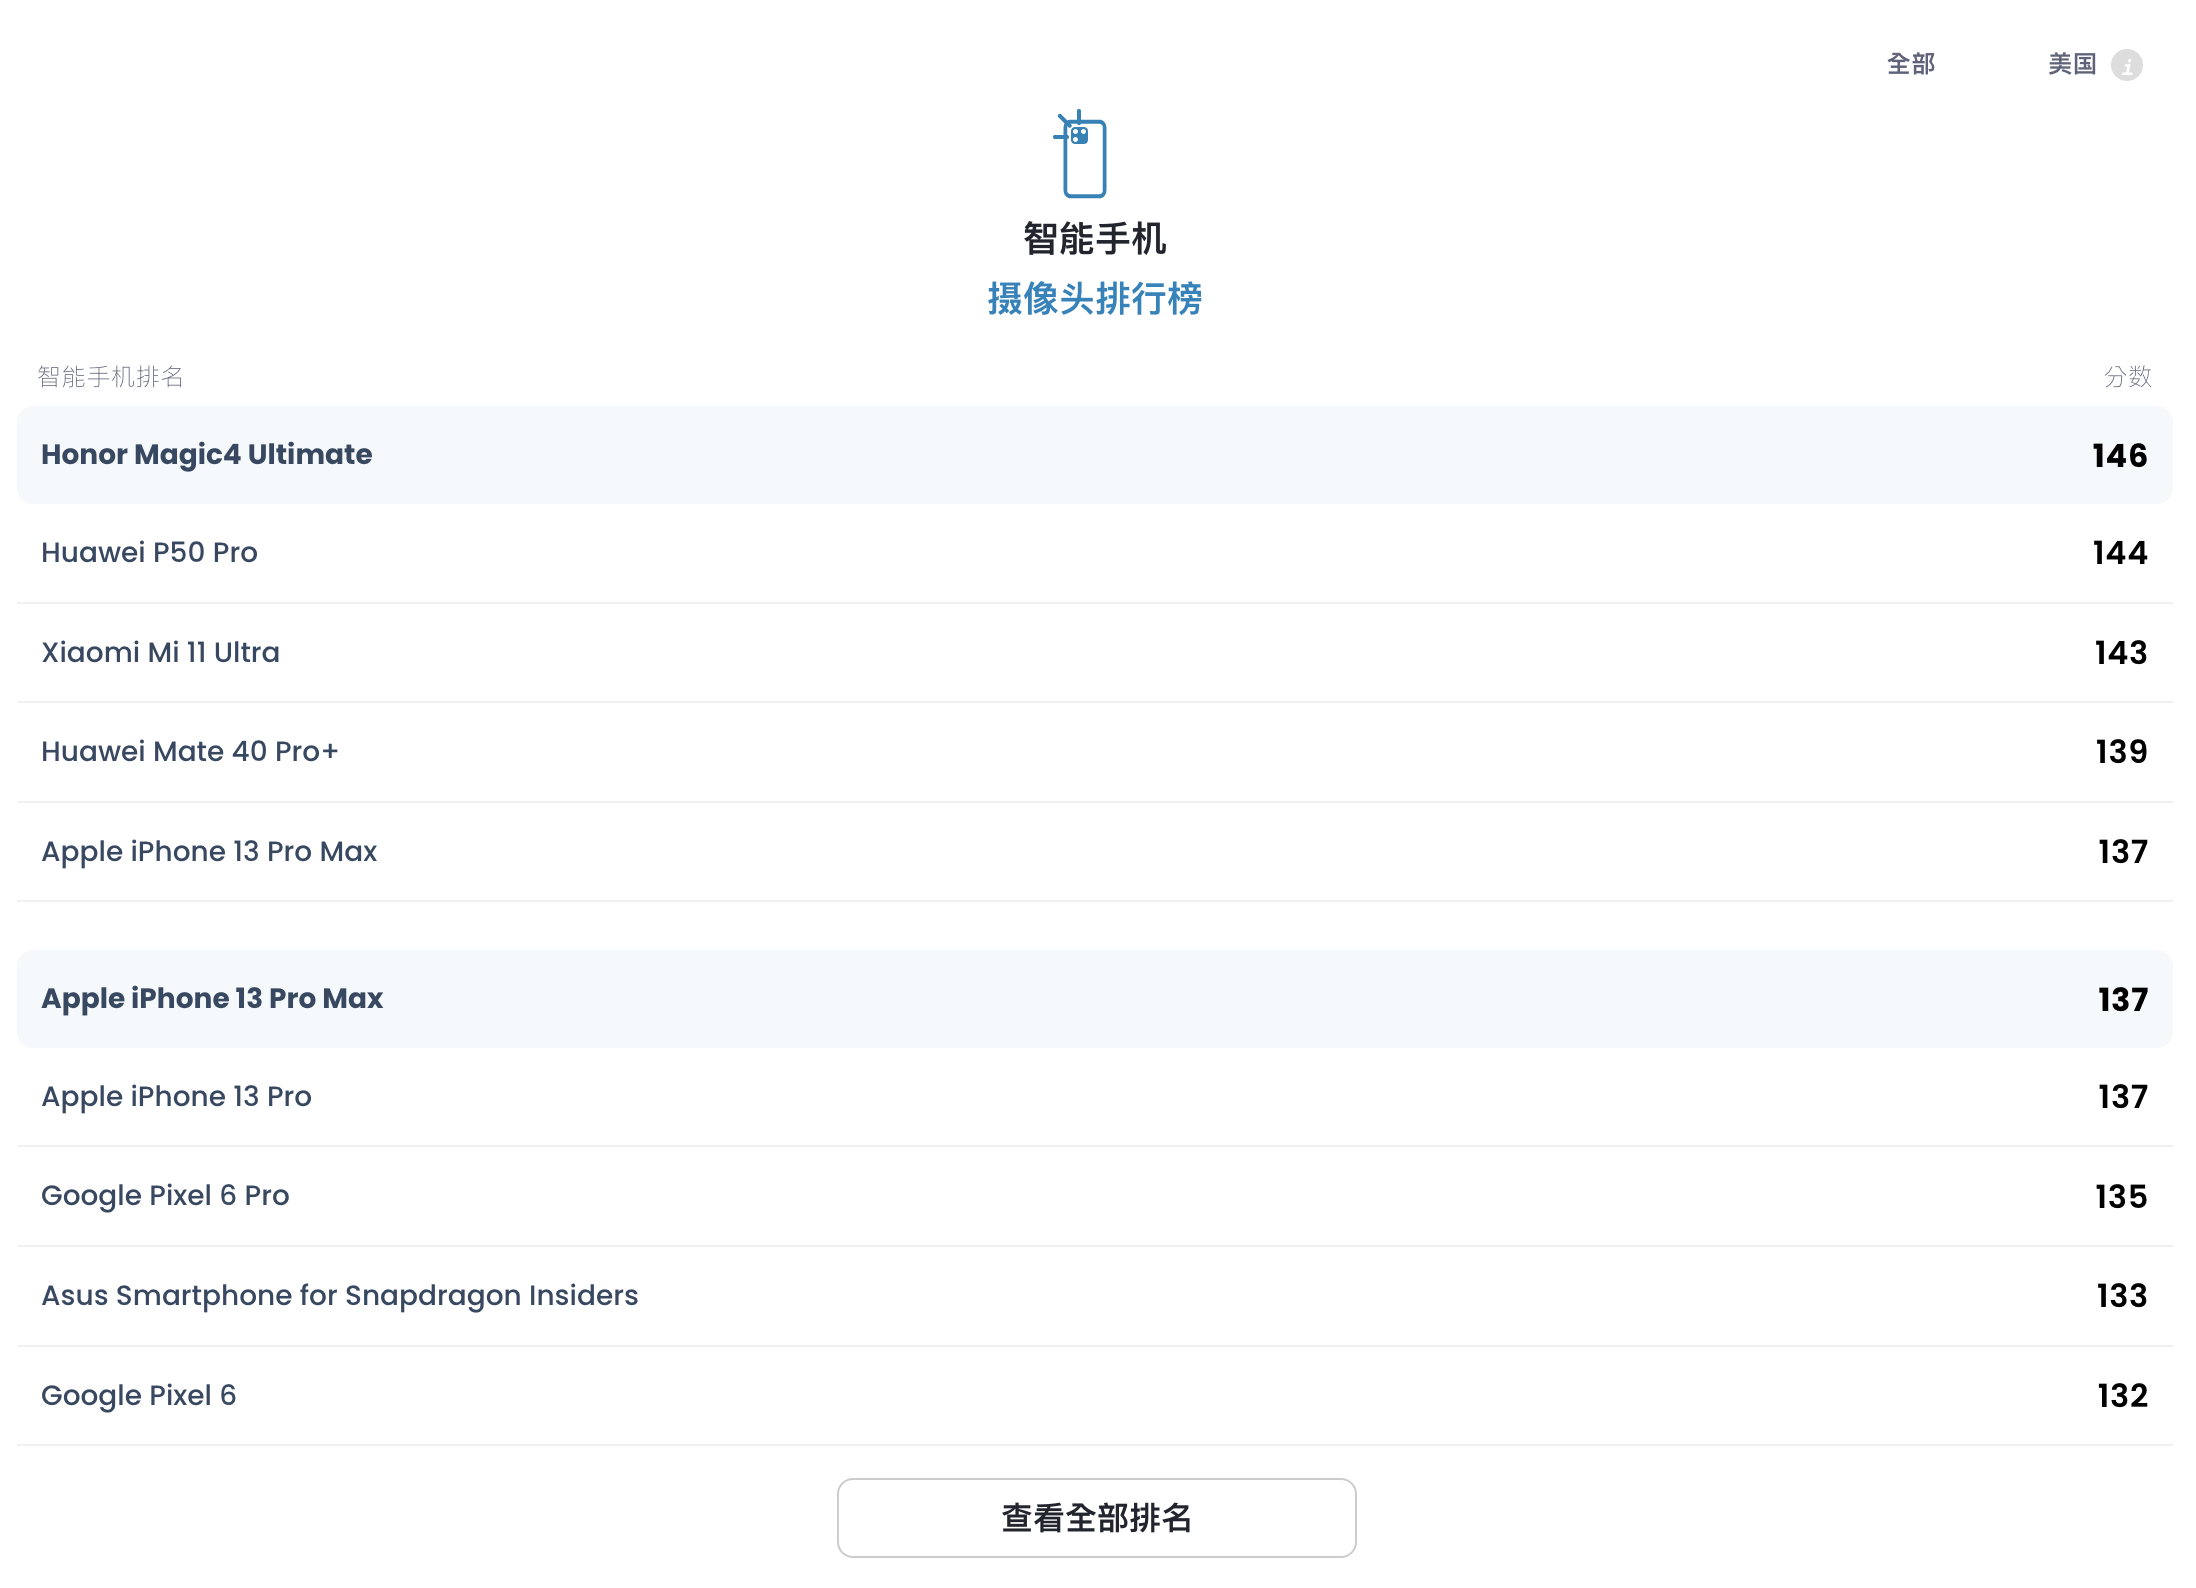Open Xiaomi Mi 11 Ultra entry

(x=1095, y=653)
